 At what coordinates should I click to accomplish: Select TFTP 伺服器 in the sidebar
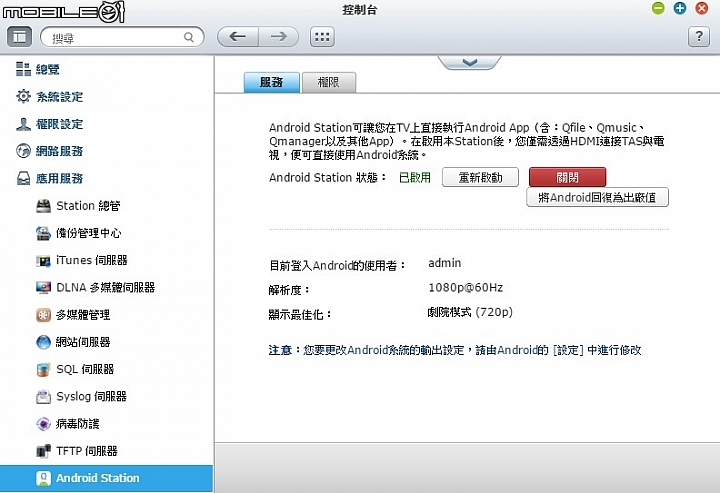pos(87,451)
